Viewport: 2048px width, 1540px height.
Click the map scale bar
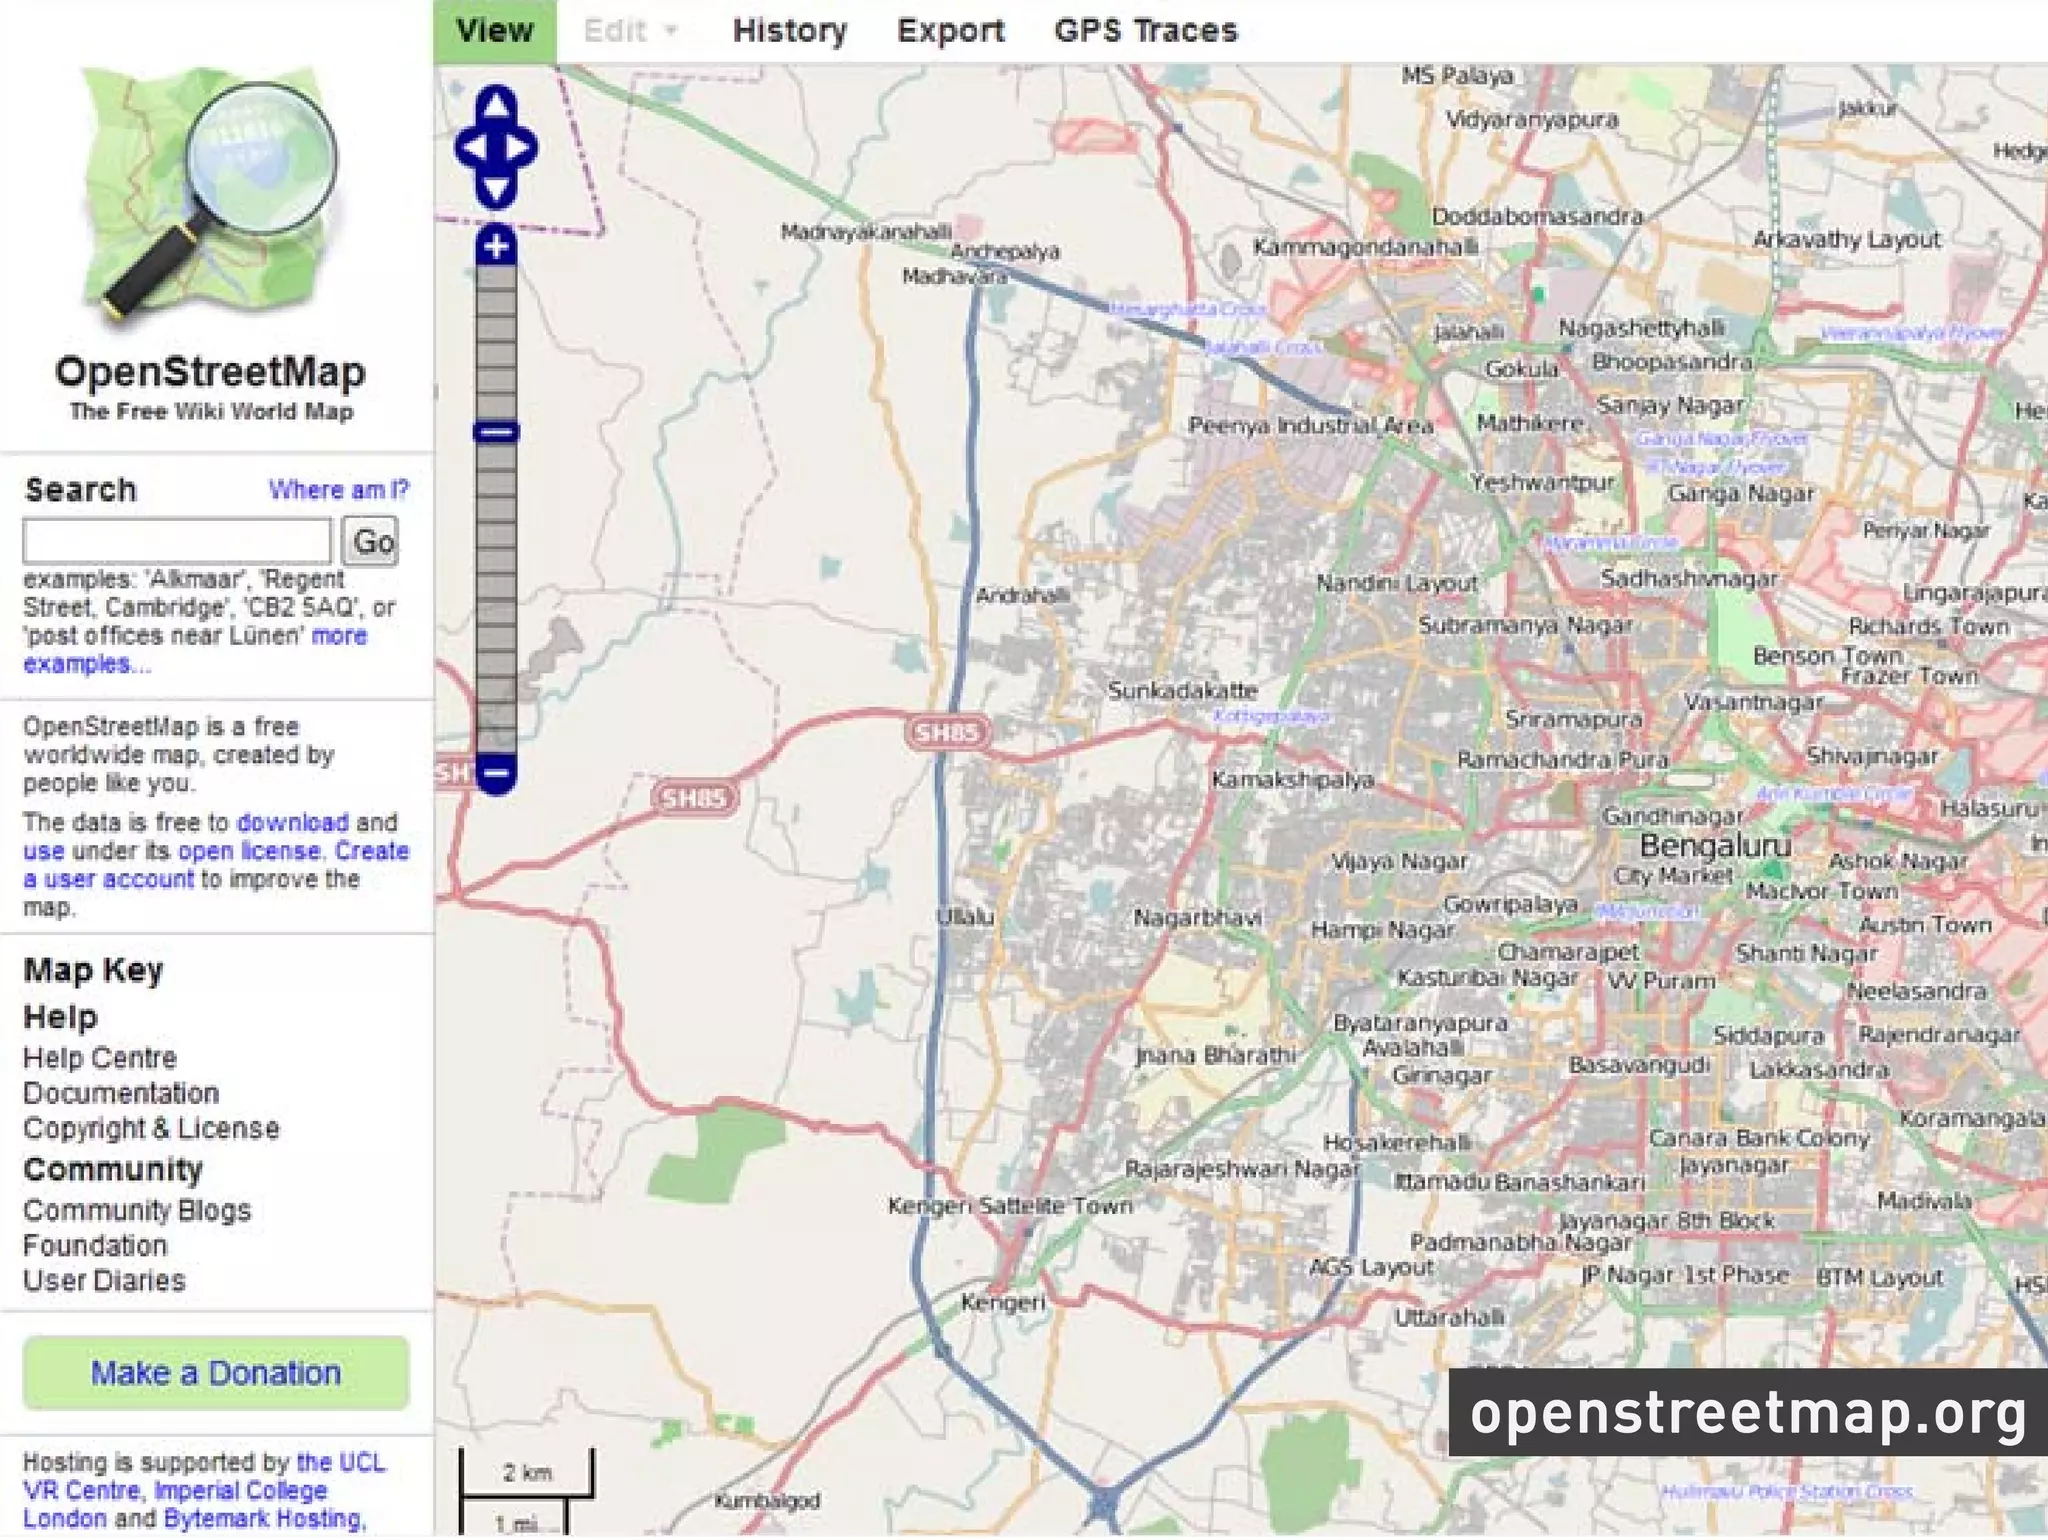(x=526, y=1492)
